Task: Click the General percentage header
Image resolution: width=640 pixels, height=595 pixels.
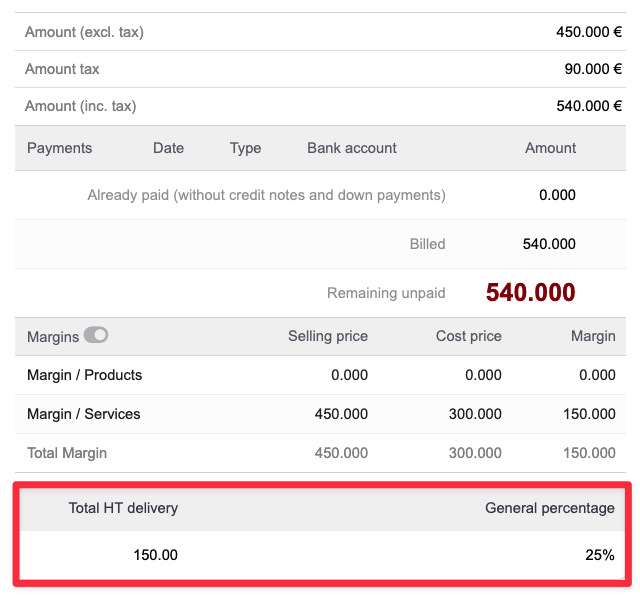Action: [x=549, y=508]
